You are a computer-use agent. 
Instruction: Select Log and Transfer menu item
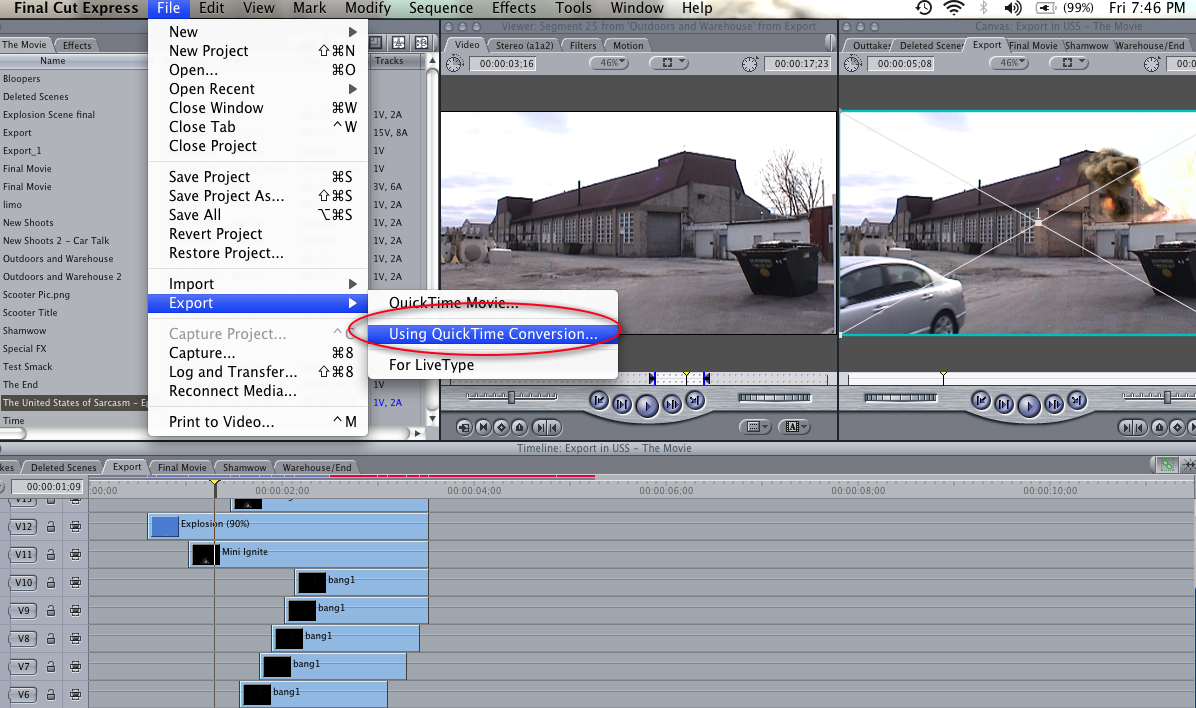(x=258, y=372)
